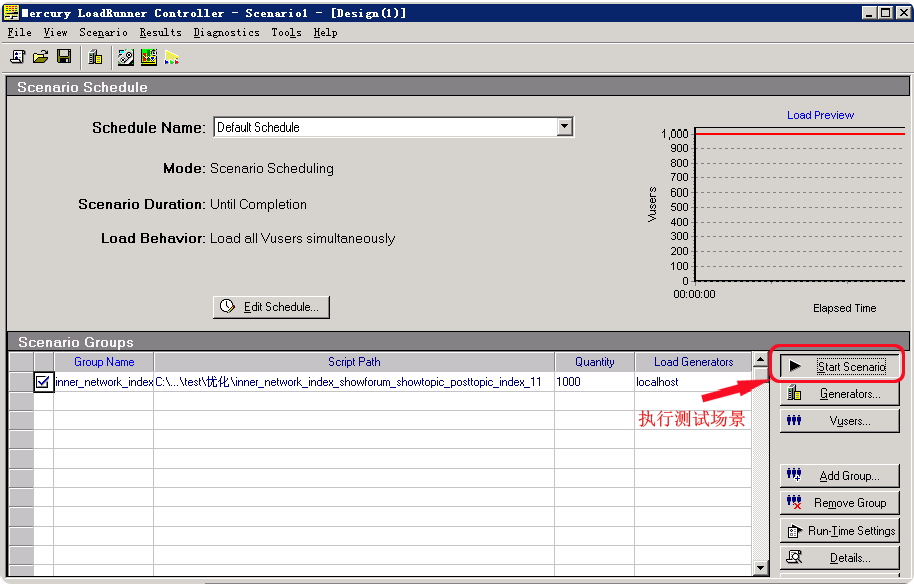Click the Run-Time Settings icon
Screen dimensions: 914x584
click(794, 530)
